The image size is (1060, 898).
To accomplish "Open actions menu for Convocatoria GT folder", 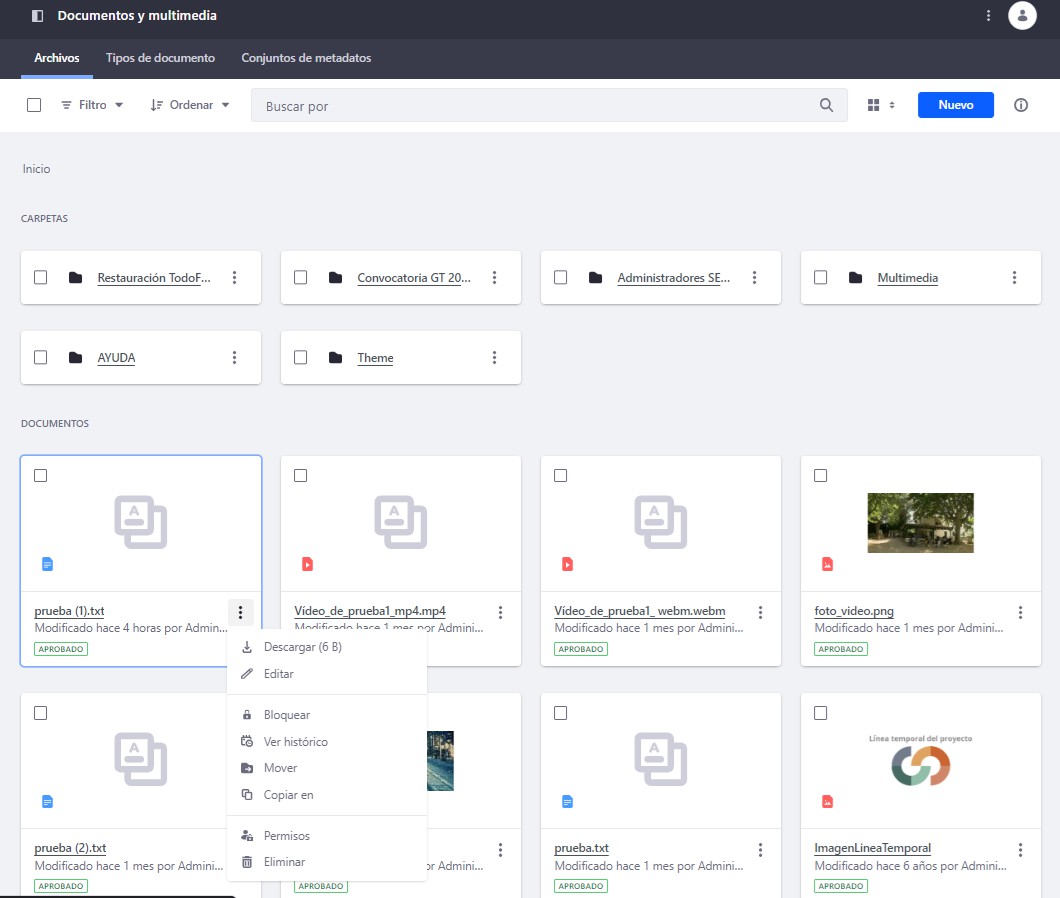I will point(495,277).
